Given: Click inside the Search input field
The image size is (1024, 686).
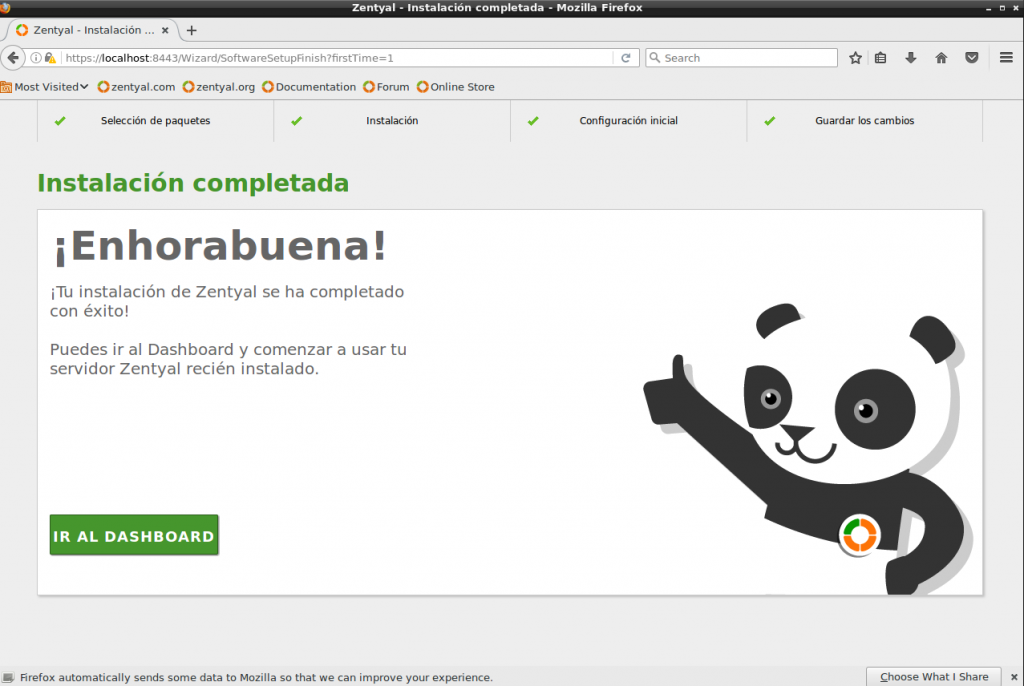Looking at the screenshot, I should click(x=745, y=58).
